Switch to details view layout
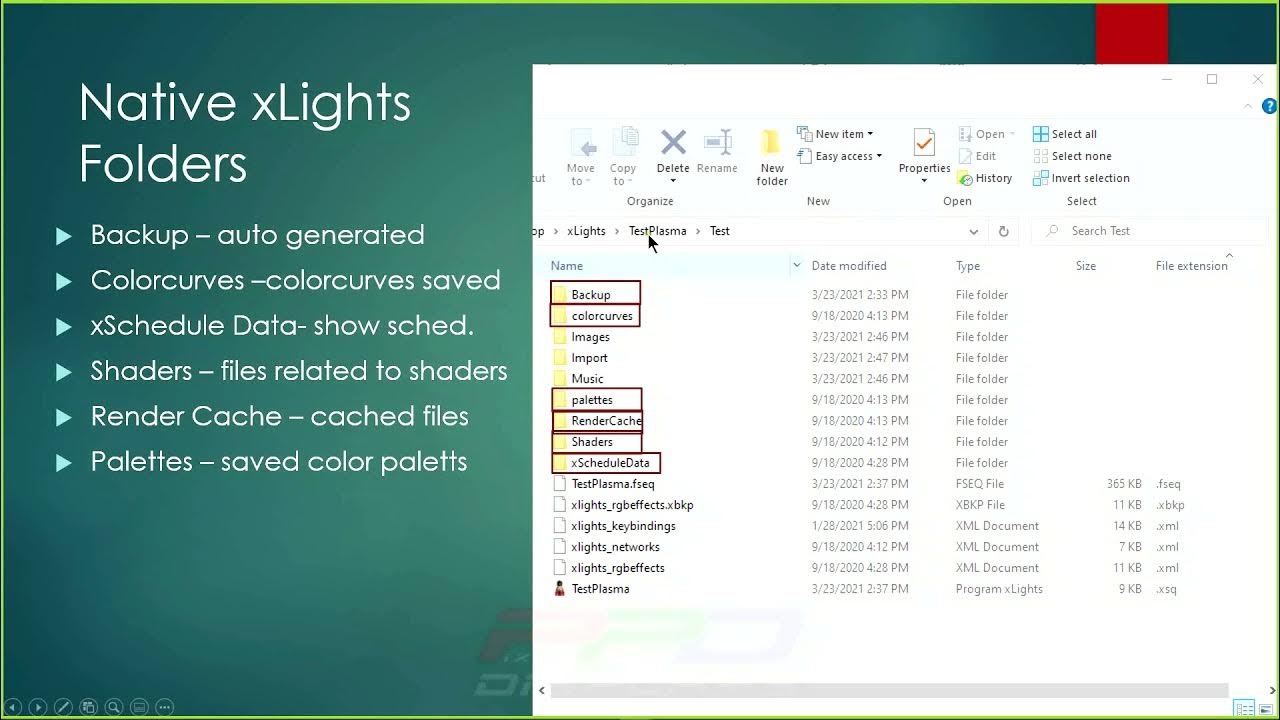 coord(1244,709)
